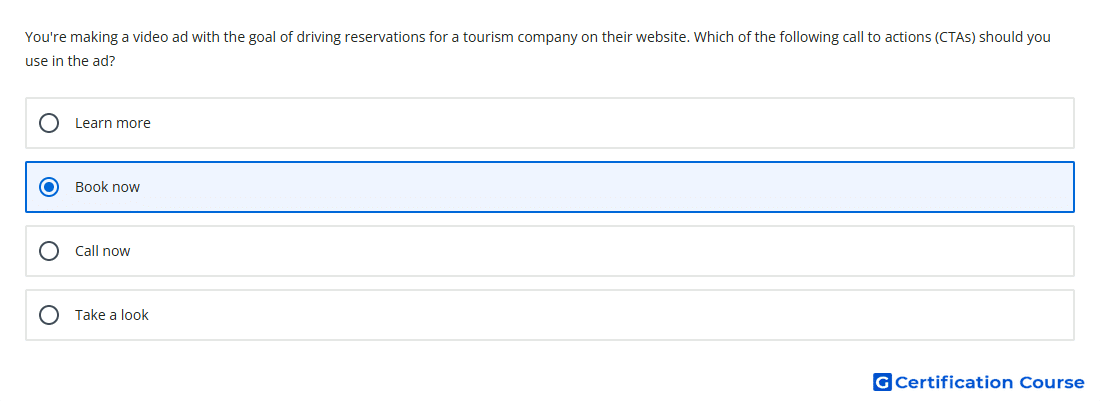Click the "(CTAs)" text in the question
The image size is (1100, 401).
[955, 37]
